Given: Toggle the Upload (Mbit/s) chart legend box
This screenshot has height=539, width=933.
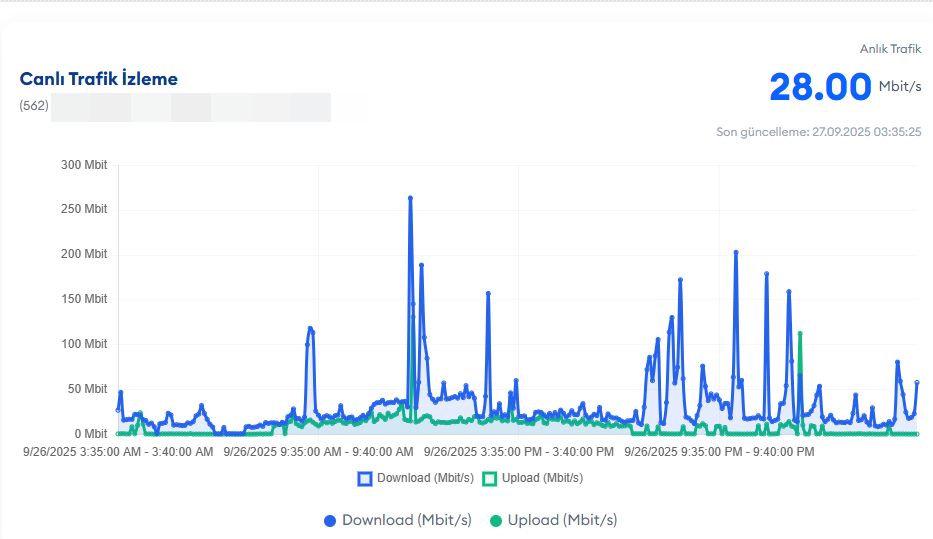Looking at the screenshot, I should (x=490, y=478).
